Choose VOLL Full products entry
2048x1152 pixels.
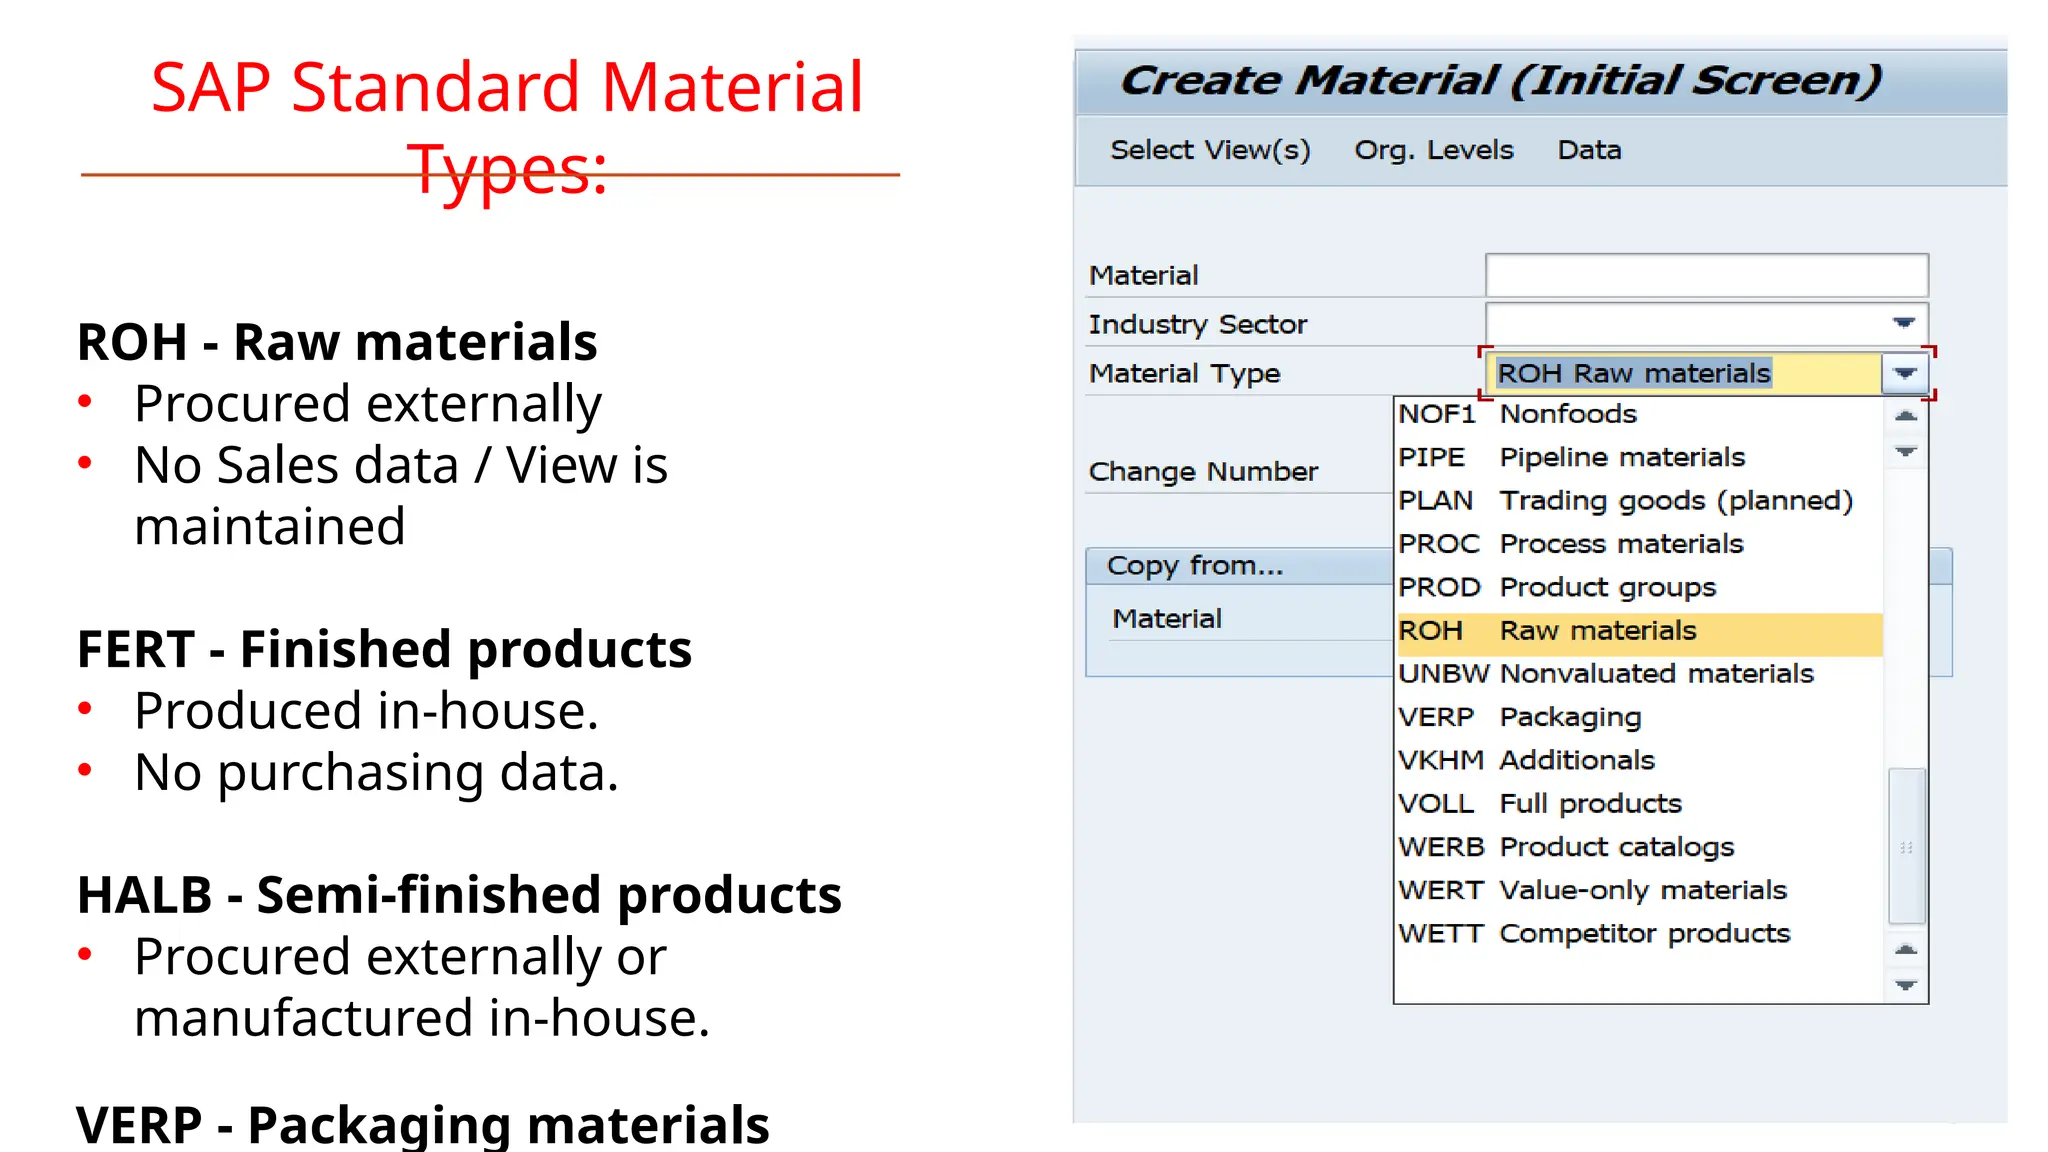[x=1638, y=804]
